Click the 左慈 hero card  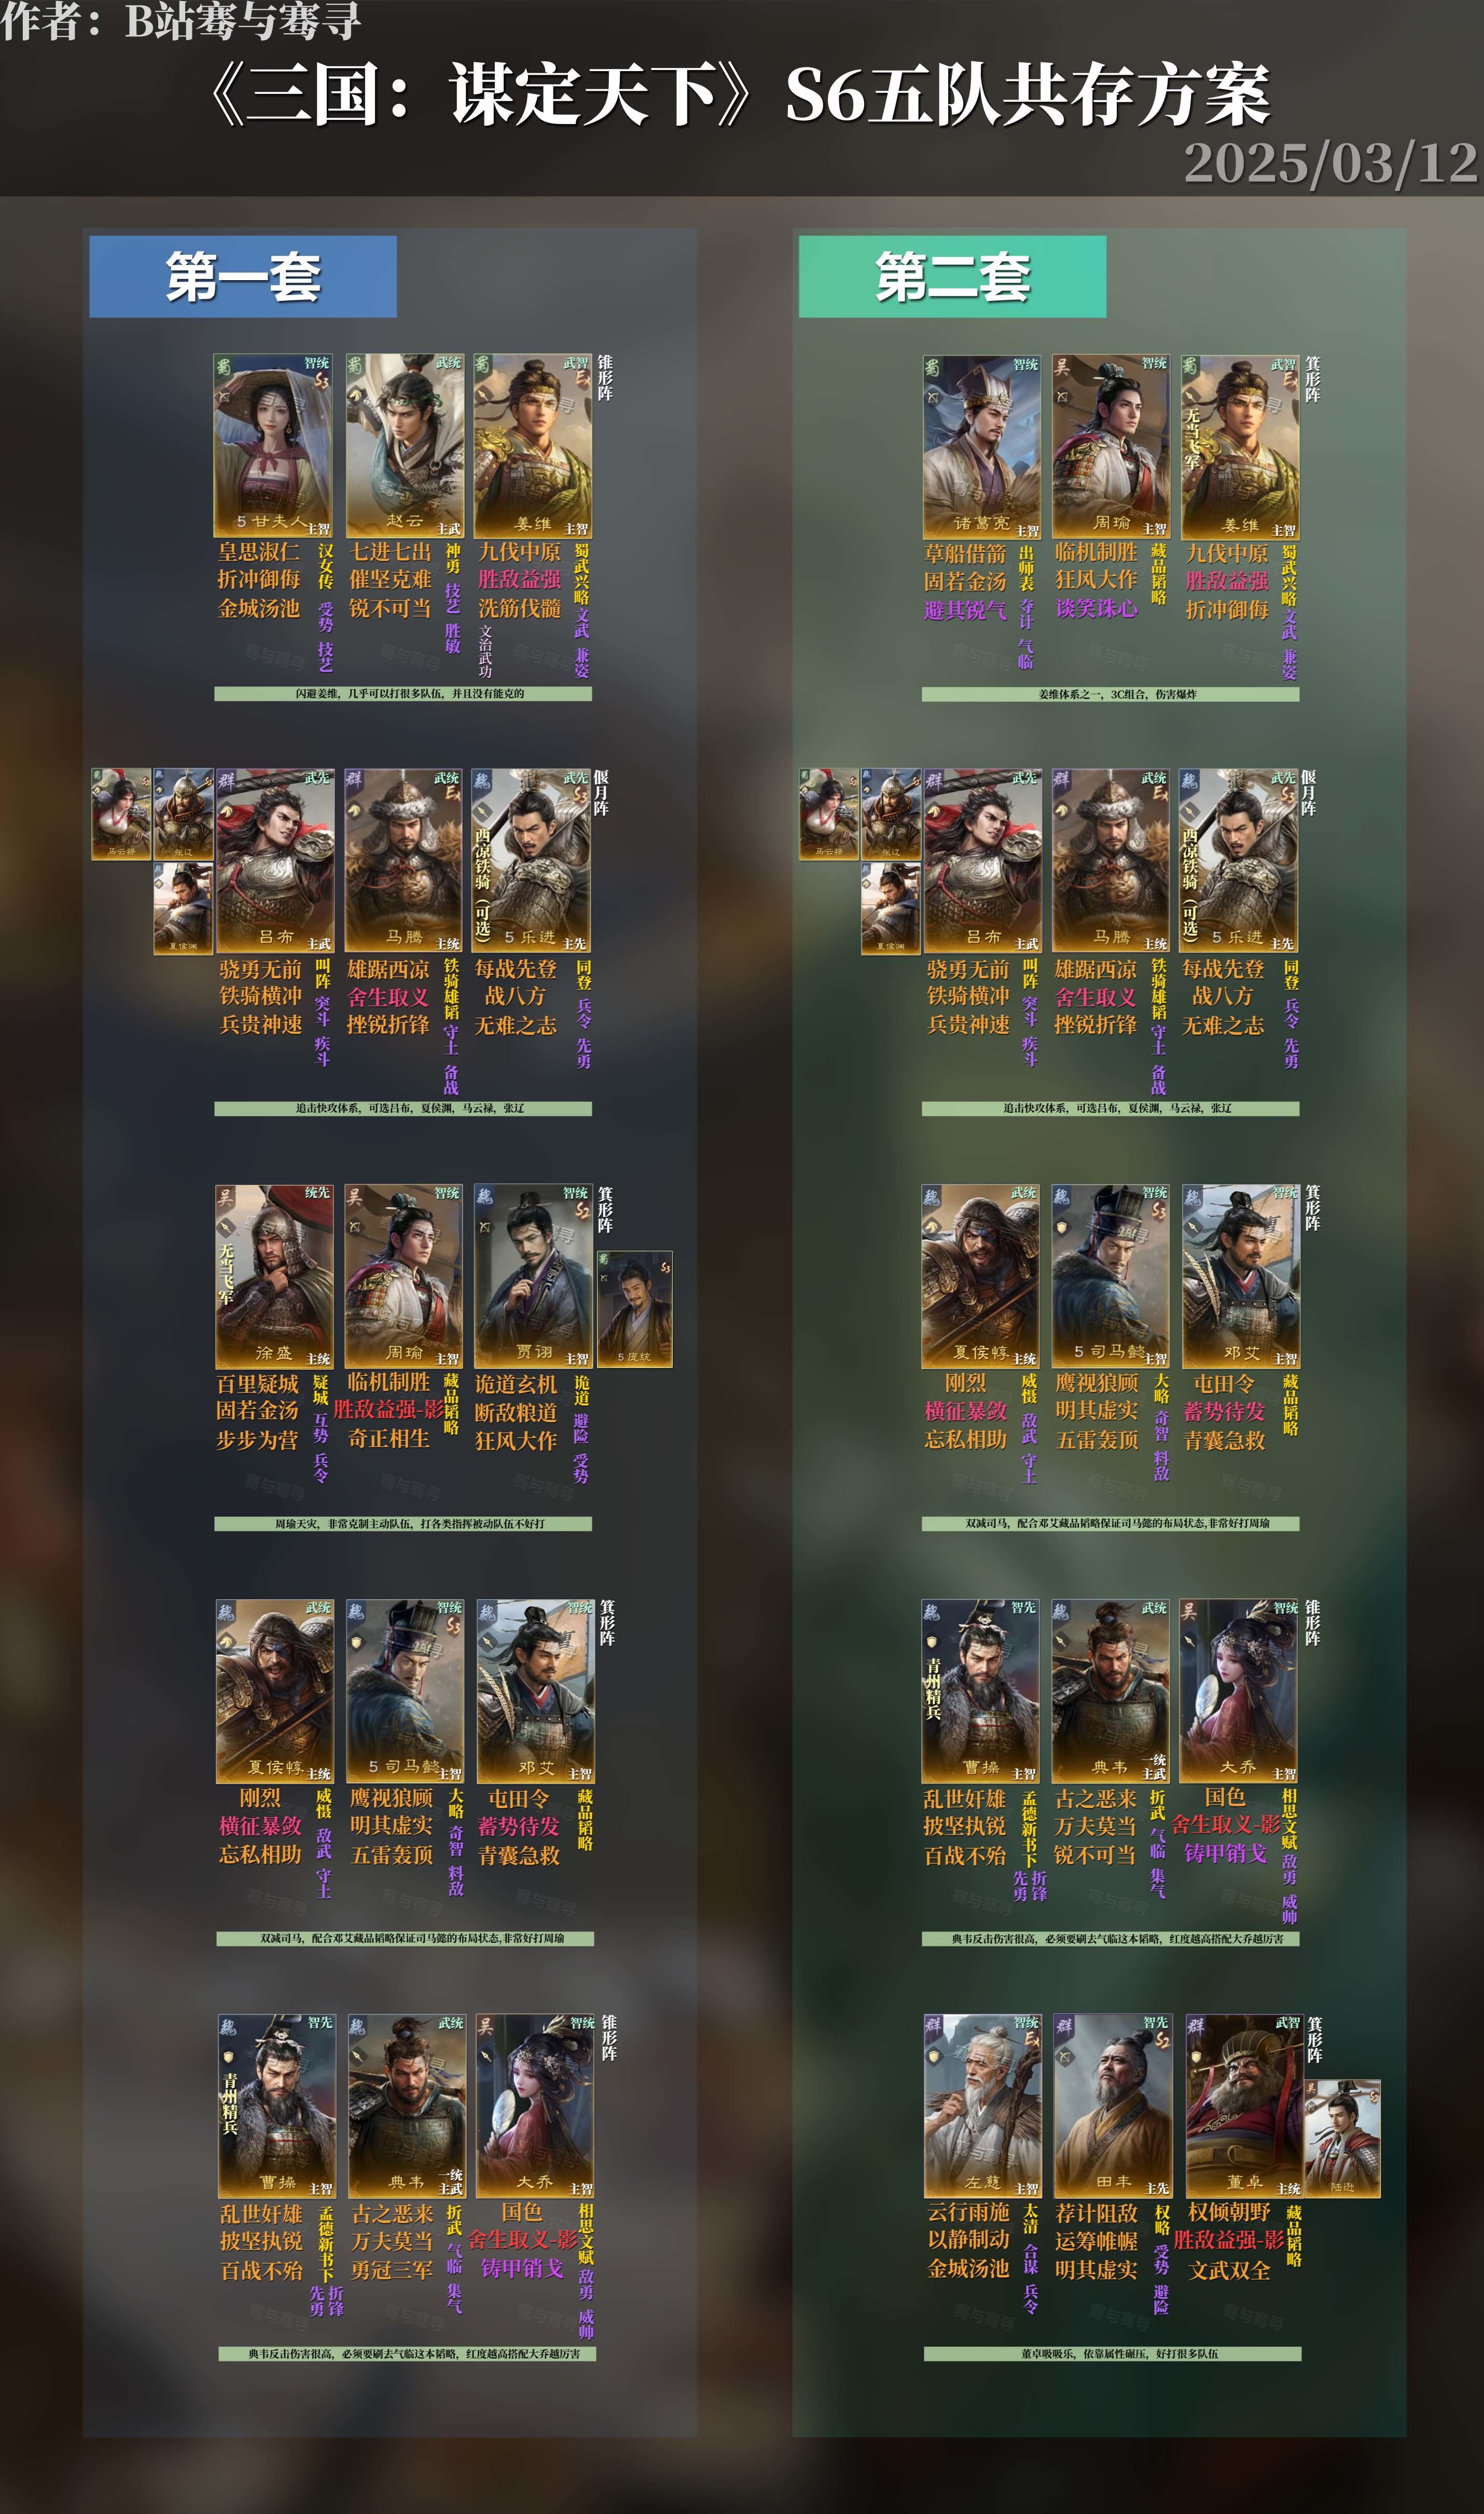click(x=983, y=2107)
